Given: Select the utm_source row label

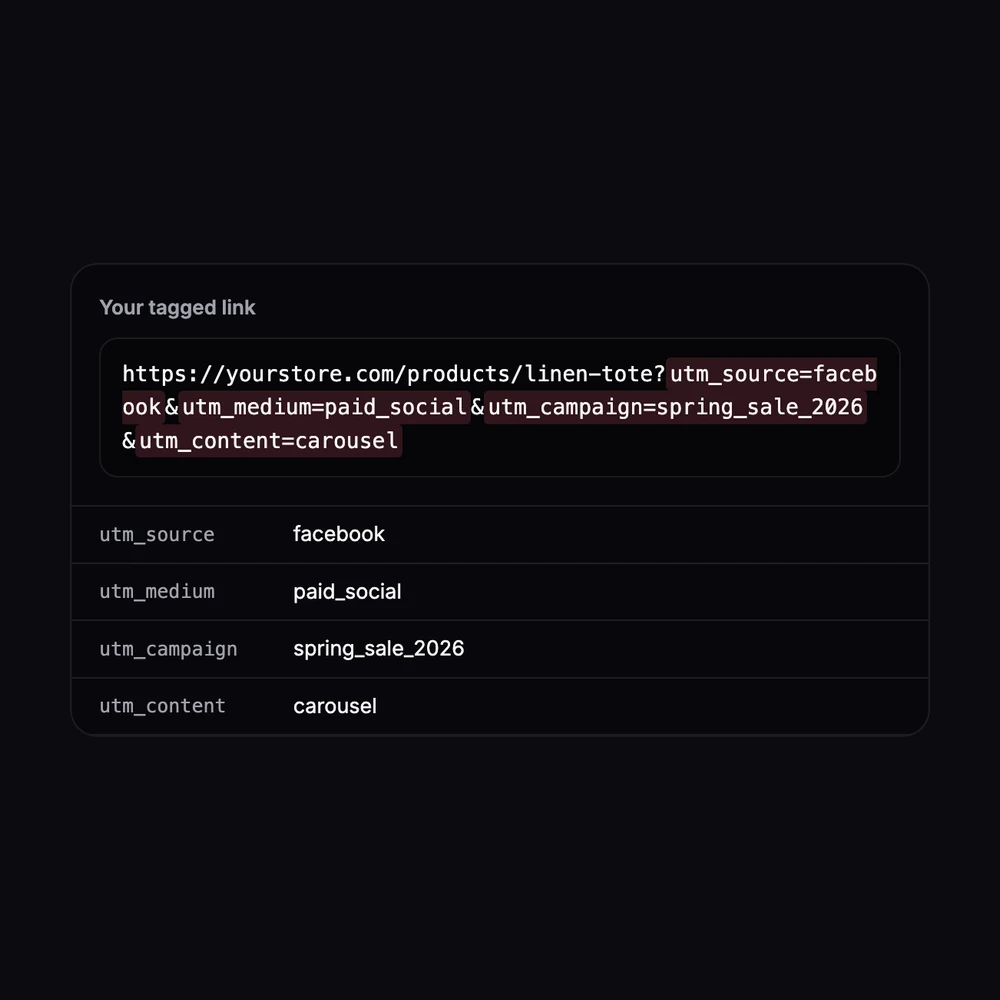Looking at the screenshot, I should click(x=157, y=534).
